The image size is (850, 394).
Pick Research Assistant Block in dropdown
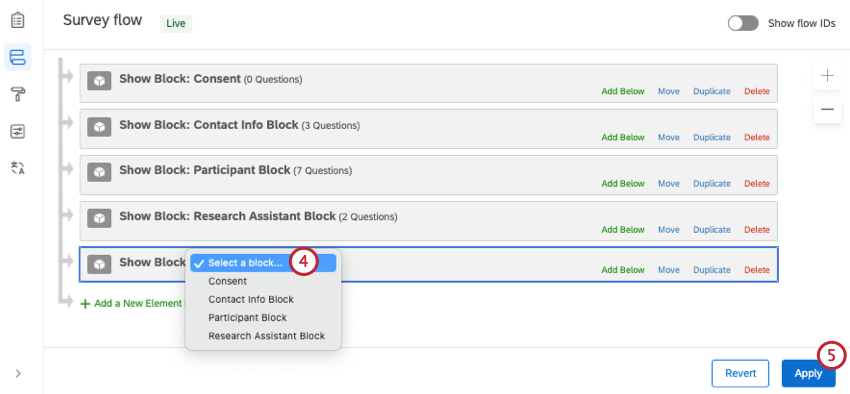pos(266,336)
